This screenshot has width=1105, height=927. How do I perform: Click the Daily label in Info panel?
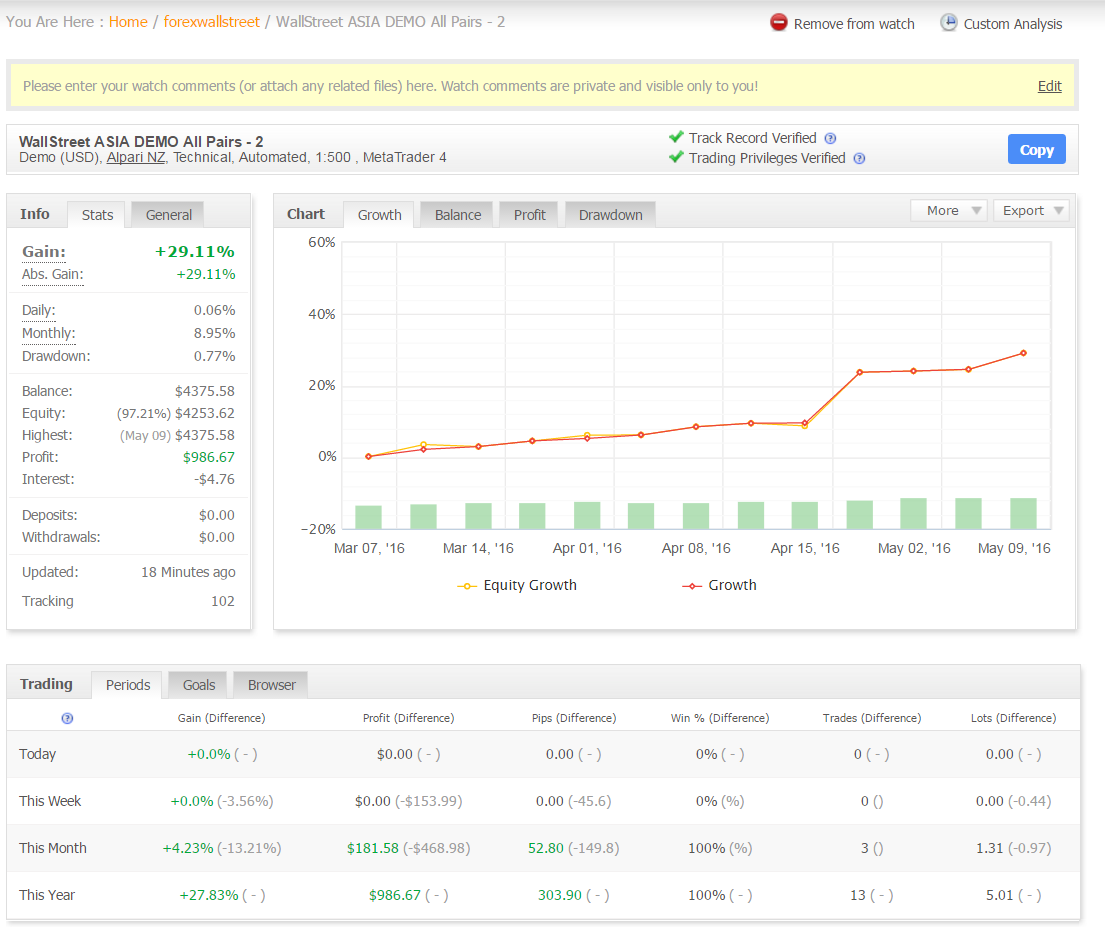click(x=39, y=311)
